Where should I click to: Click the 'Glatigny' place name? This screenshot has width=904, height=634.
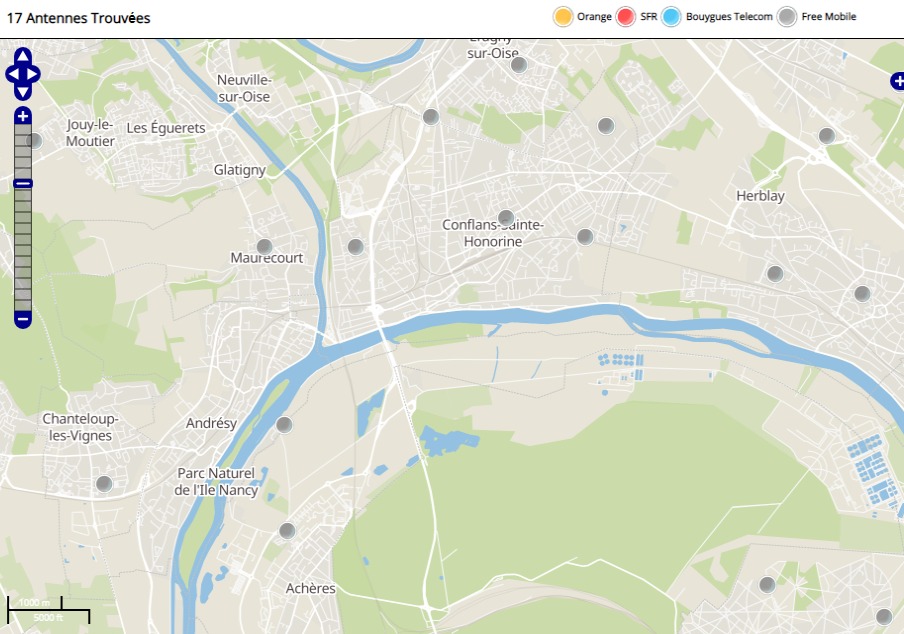(x=240, y=170)
